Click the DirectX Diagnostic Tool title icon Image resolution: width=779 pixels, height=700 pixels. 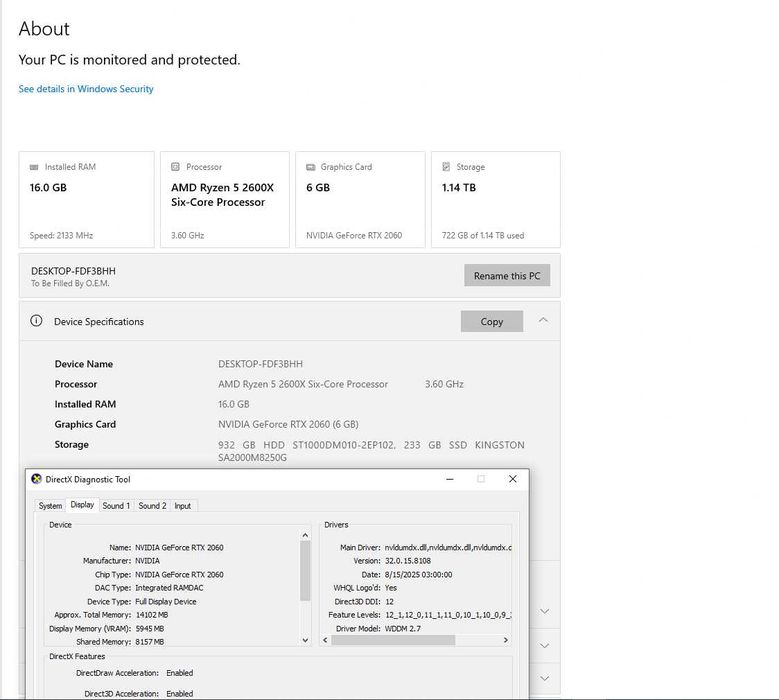tap(36, 479)
